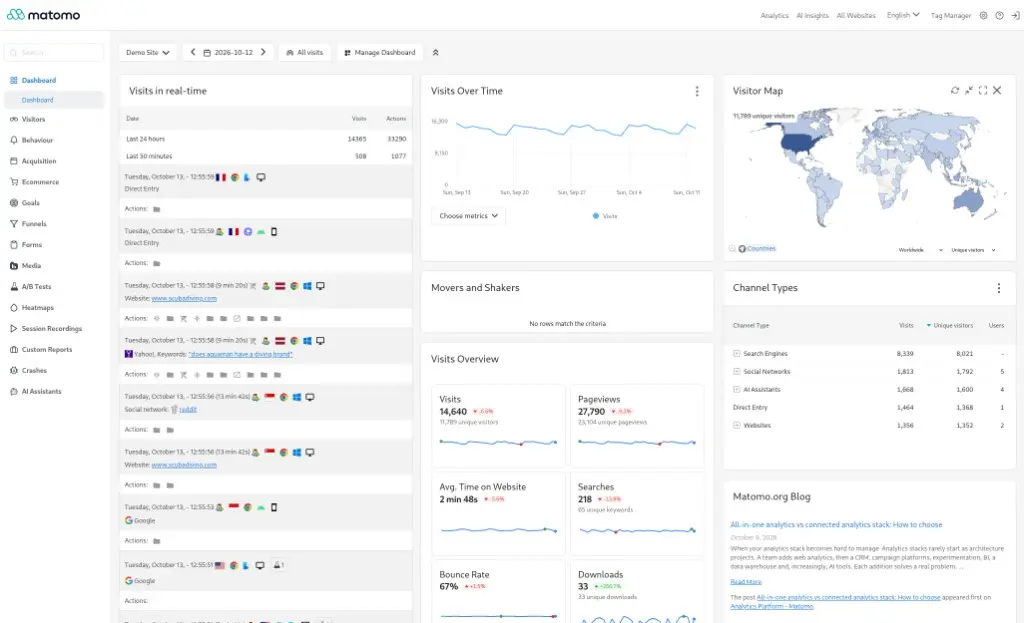Click the Manage Dashboard button
The image size is (1024, 623).
tap(380, 52)
